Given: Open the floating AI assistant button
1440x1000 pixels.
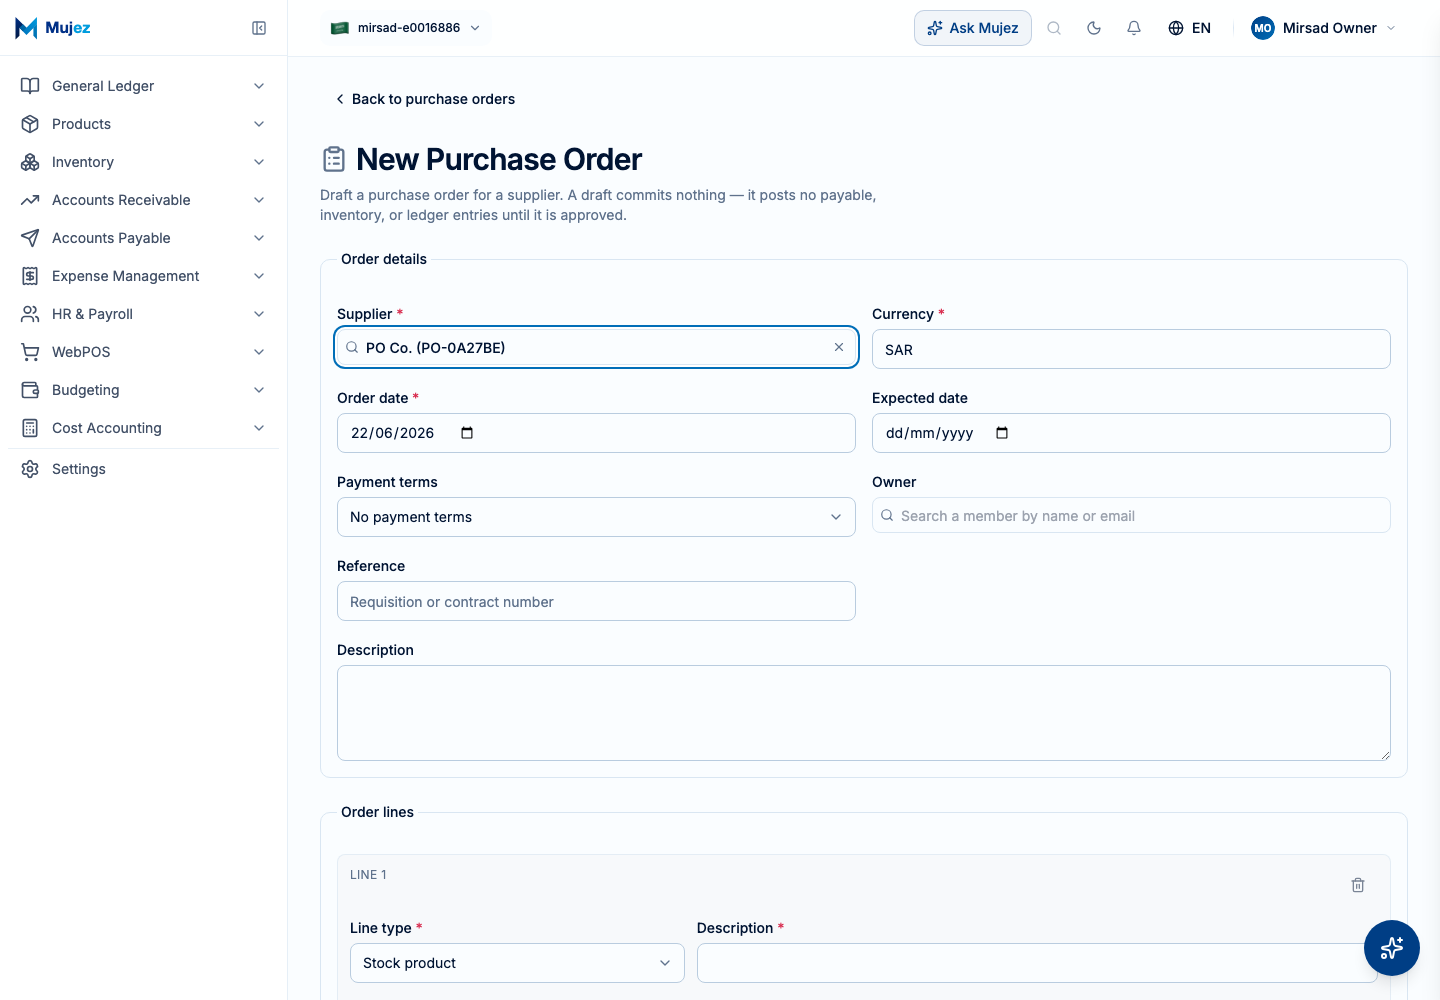Looking at the screenshot, I should coord(1392,948).
